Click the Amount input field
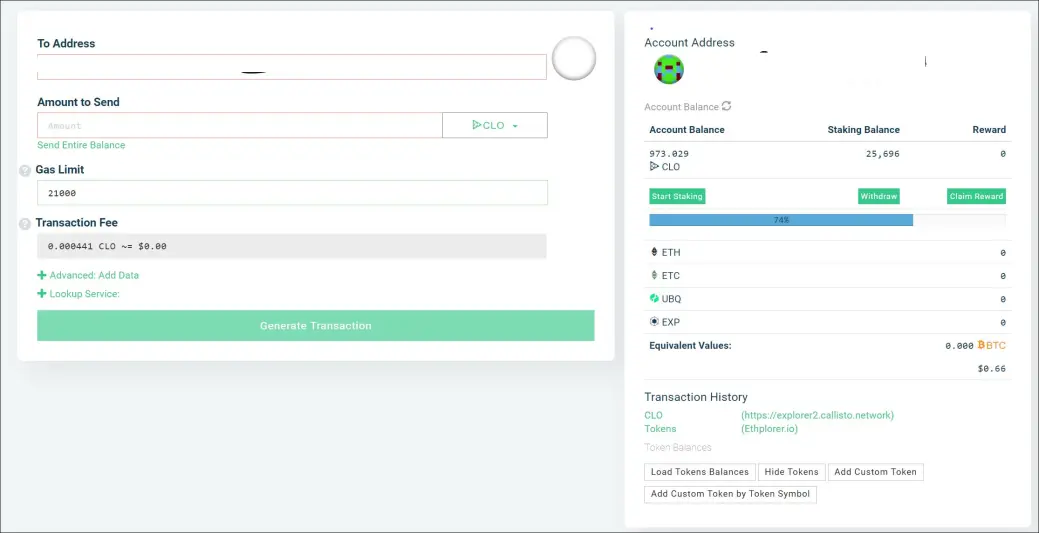 (240, 125)
